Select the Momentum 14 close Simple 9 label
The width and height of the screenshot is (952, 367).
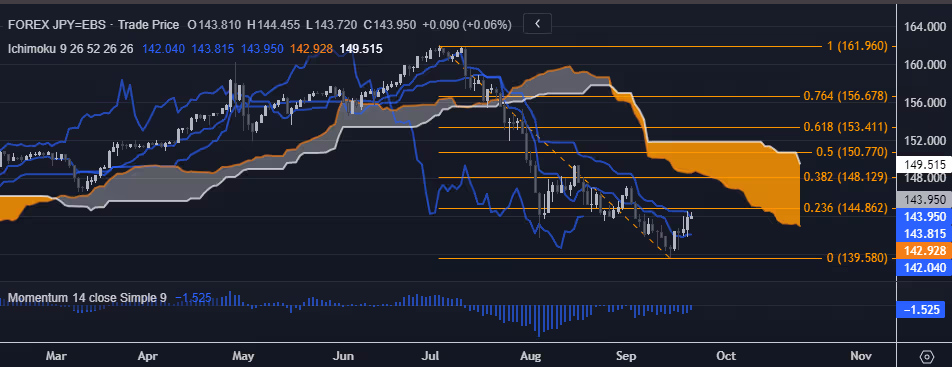click(87, 298)
